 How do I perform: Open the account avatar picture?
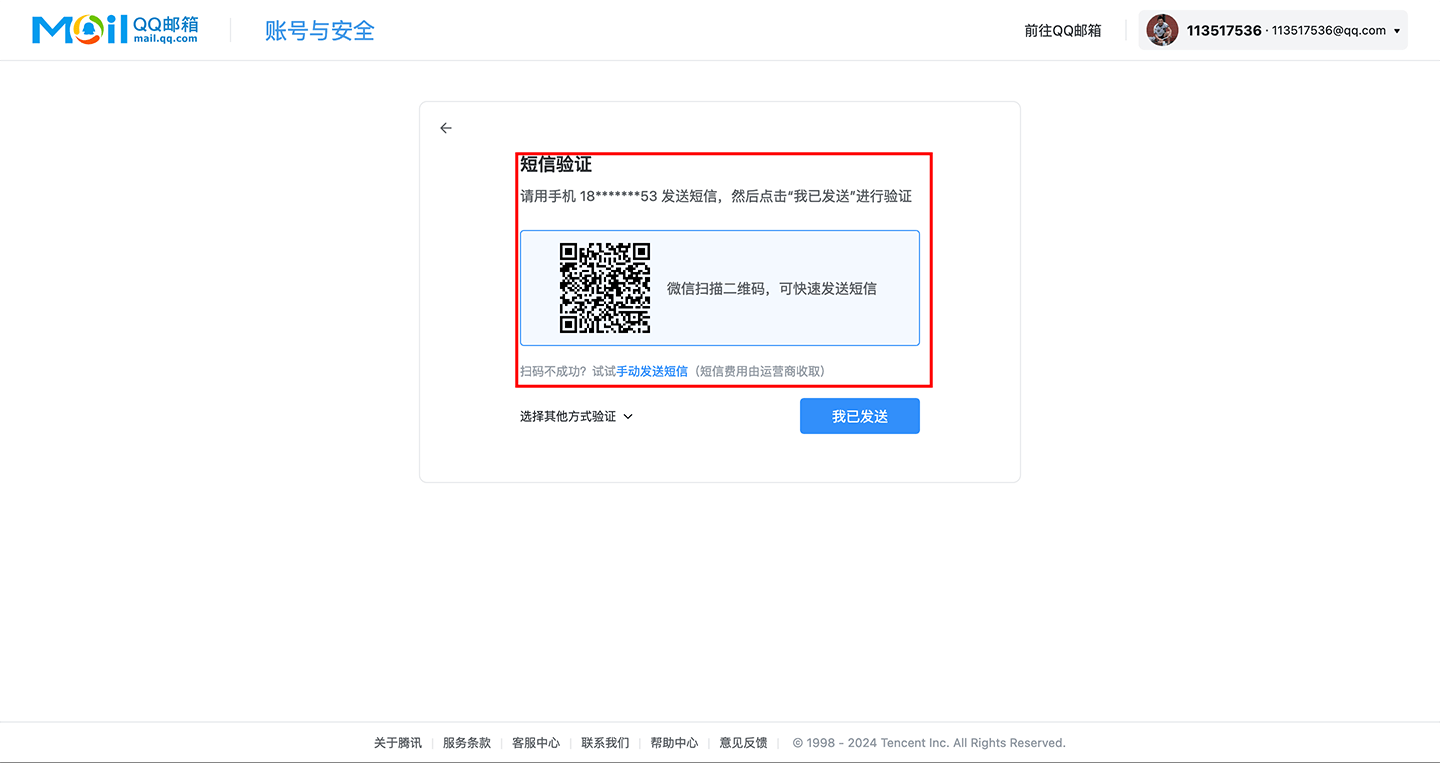pyautogui.click(x=1162, y=30)
